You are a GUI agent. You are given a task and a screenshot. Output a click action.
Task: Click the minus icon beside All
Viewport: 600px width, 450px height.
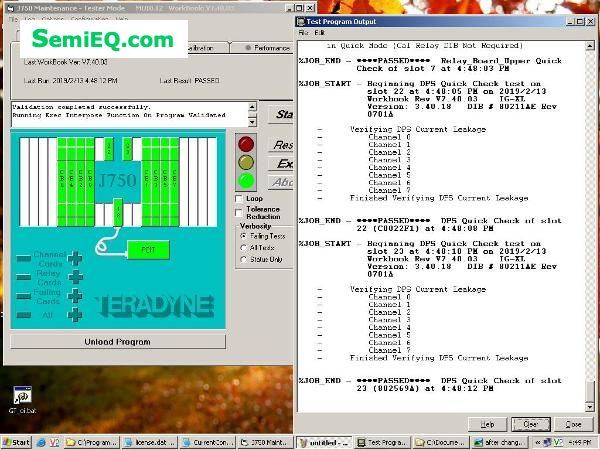click(x=24, y=315)
